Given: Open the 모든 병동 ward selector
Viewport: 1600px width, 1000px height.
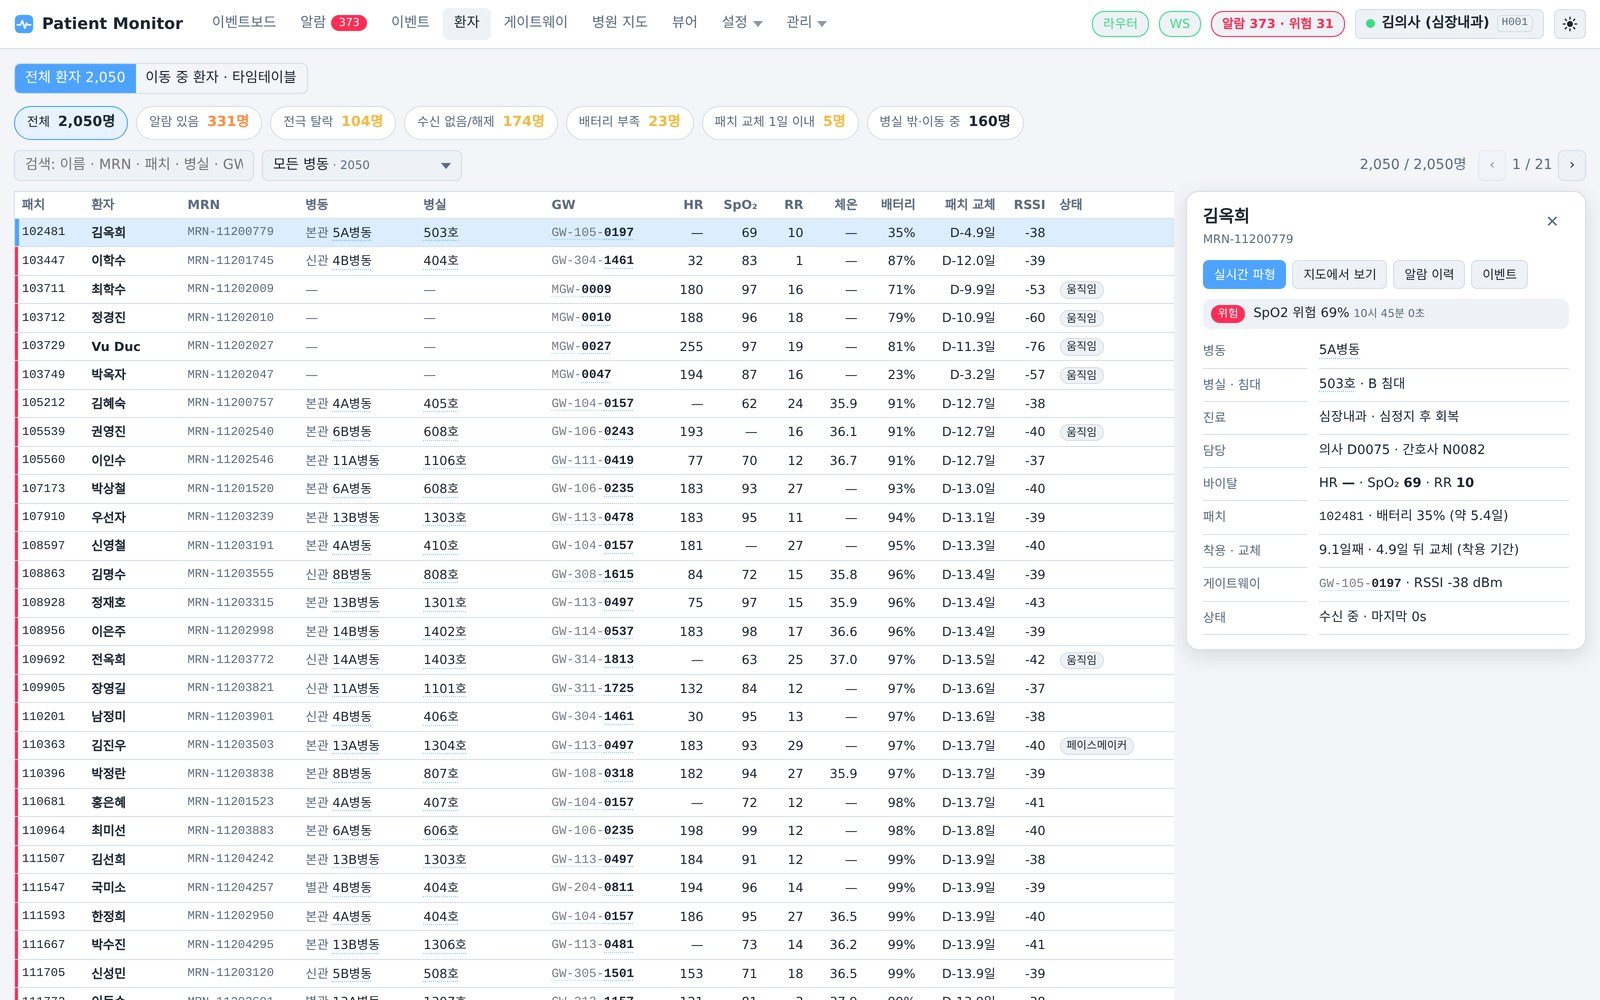Looking at the screenshot, I should (362, 165).
